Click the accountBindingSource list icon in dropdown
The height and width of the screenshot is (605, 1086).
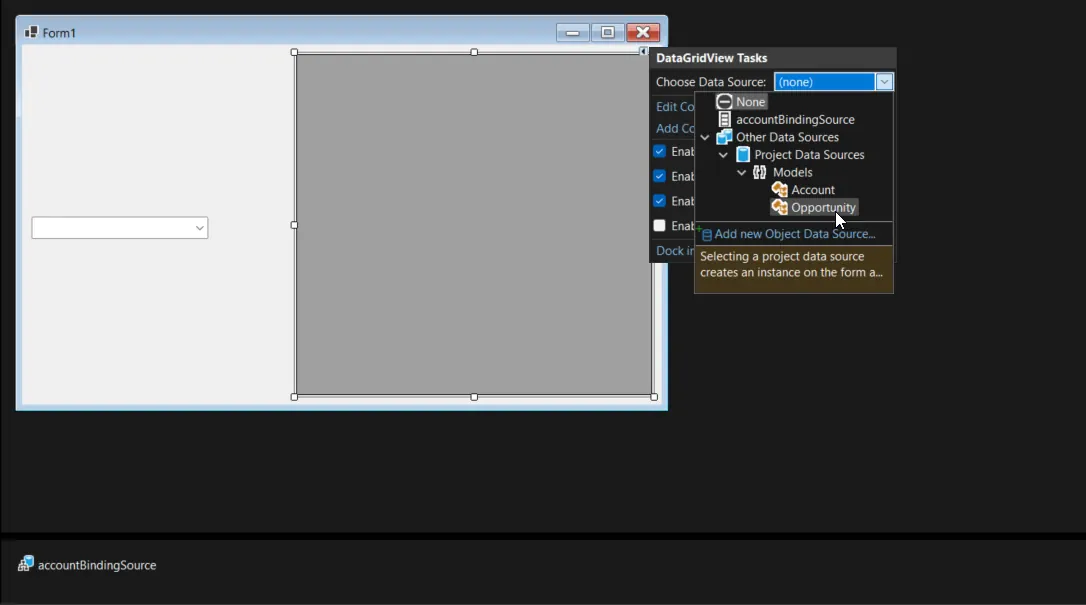pyautogui.click(x=725, y=120)
